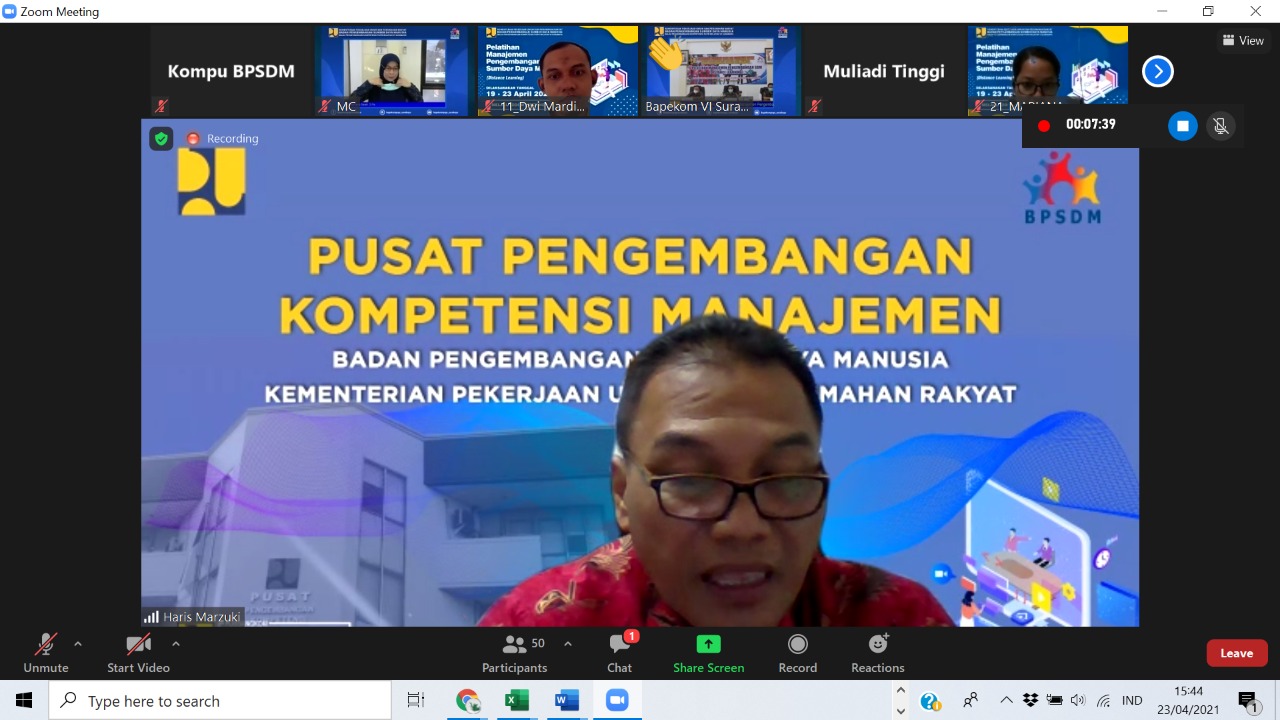Select Kompu BPSDM participant tile
Image resolution: width=1280 pixels, height=720 pixels.
(231, 71)
